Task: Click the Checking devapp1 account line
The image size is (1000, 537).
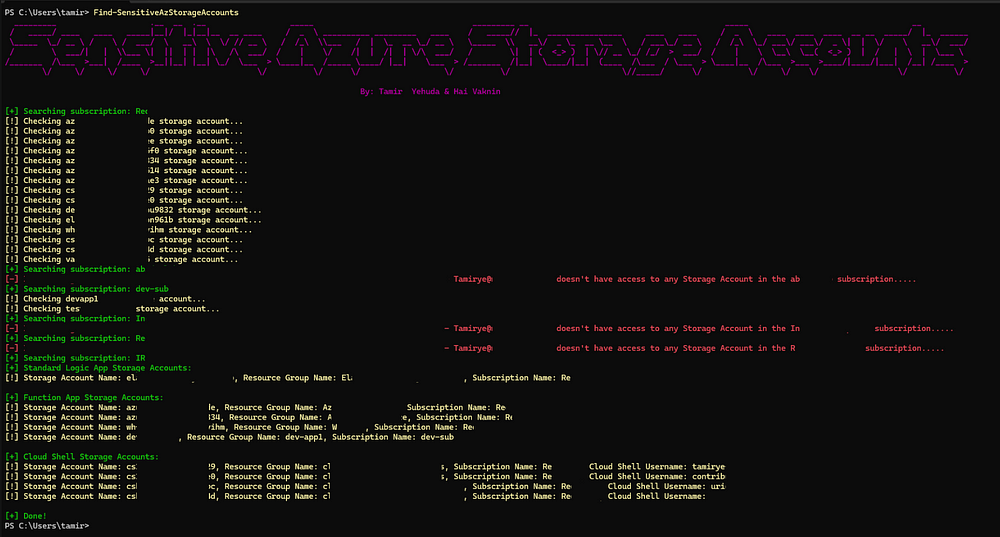Action: tap(114, 299)
